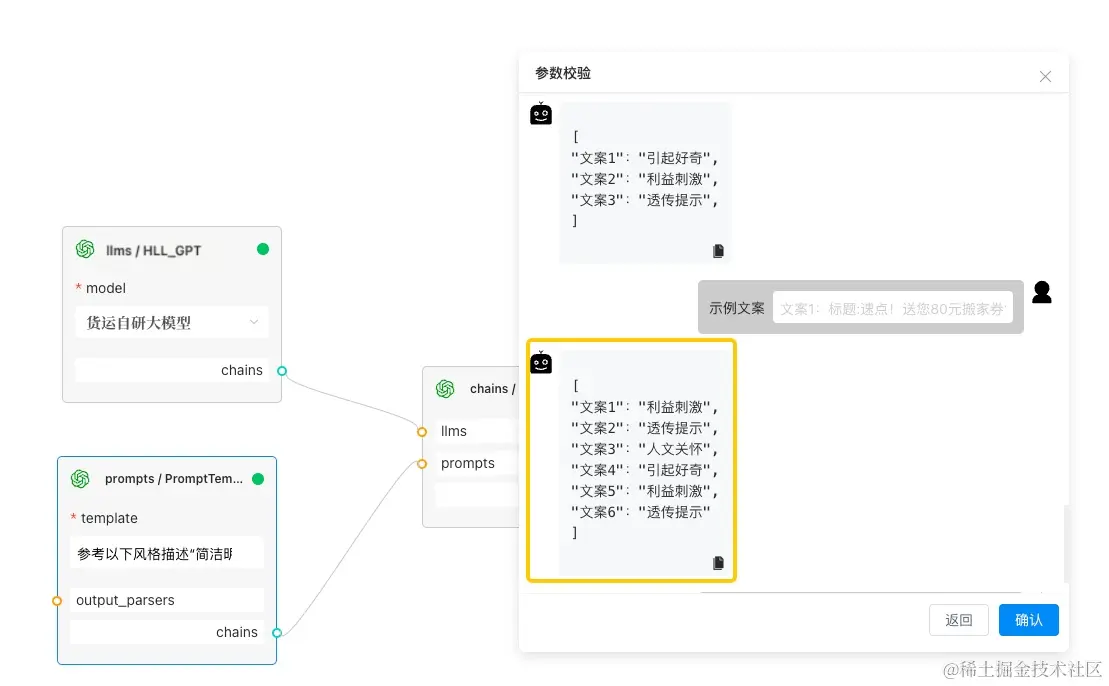Click the model label in llms node
Image resolution: width=1109 pixels, height=686 pixels.
click(x=105, y=288)
